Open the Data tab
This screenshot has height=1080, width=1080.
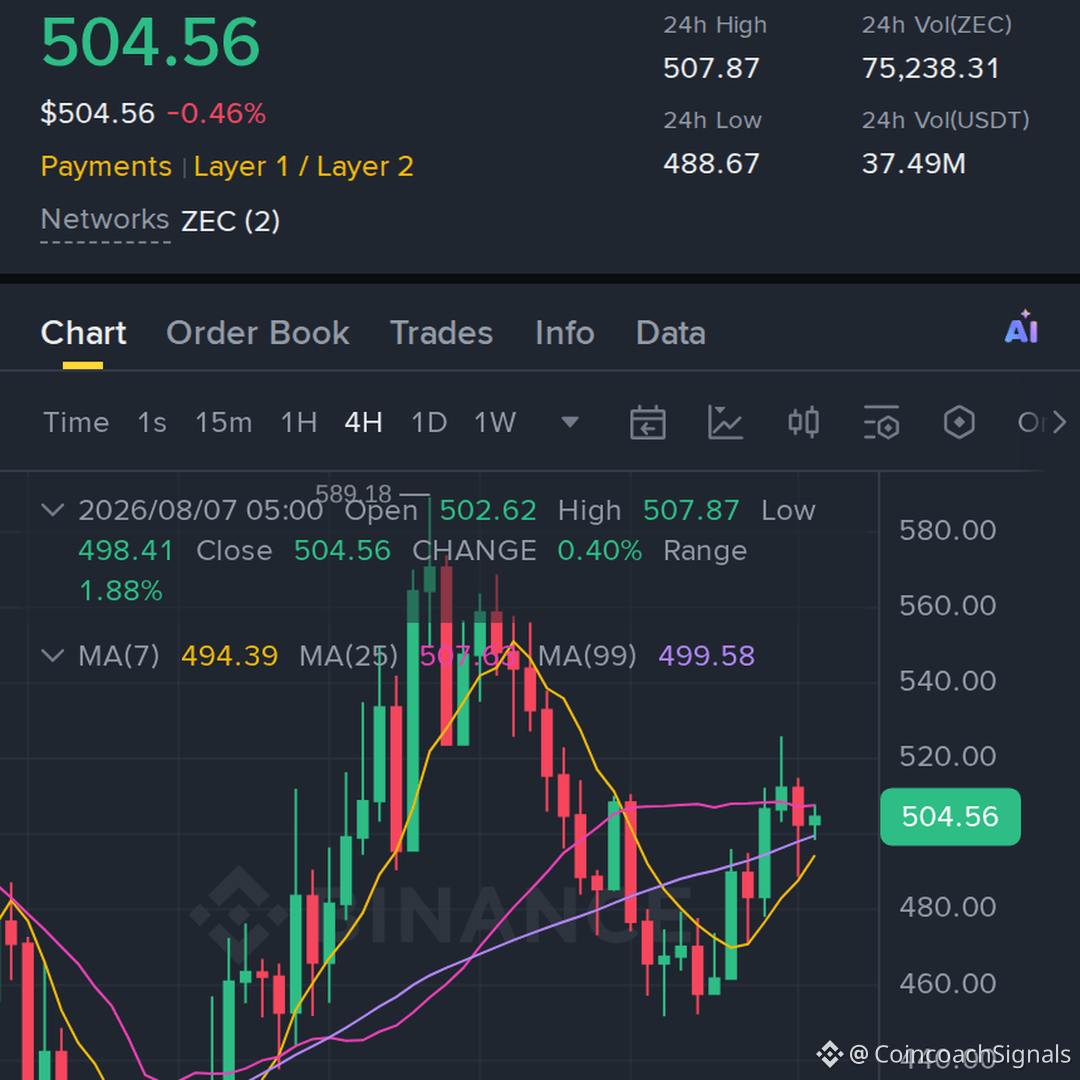(671, 333)
